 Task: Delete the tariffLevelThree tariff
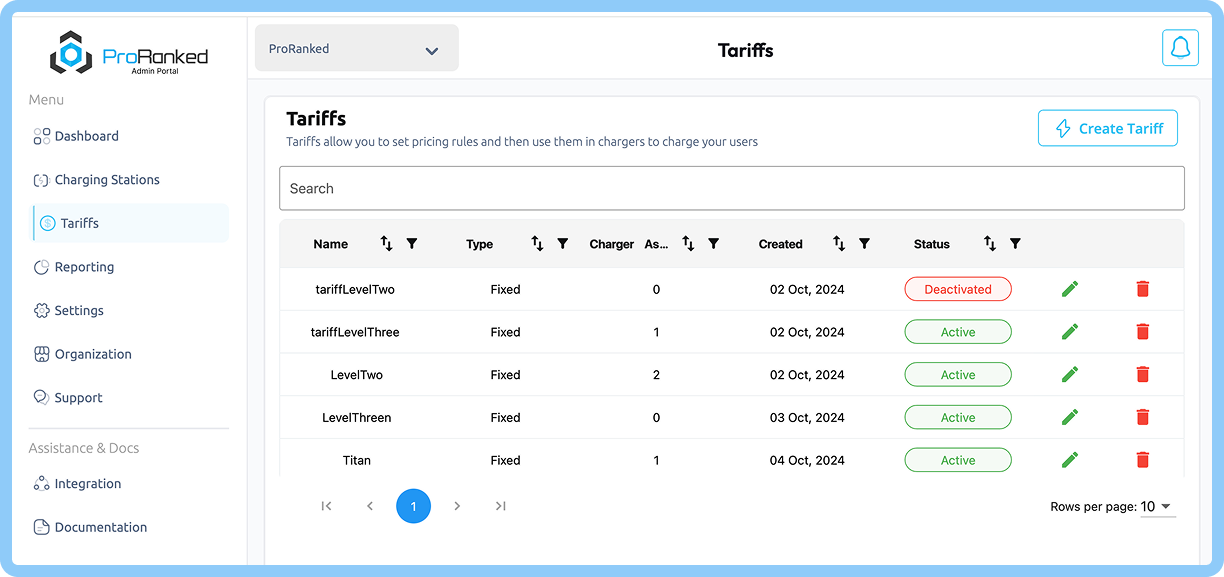click(x=1143, y=332)
